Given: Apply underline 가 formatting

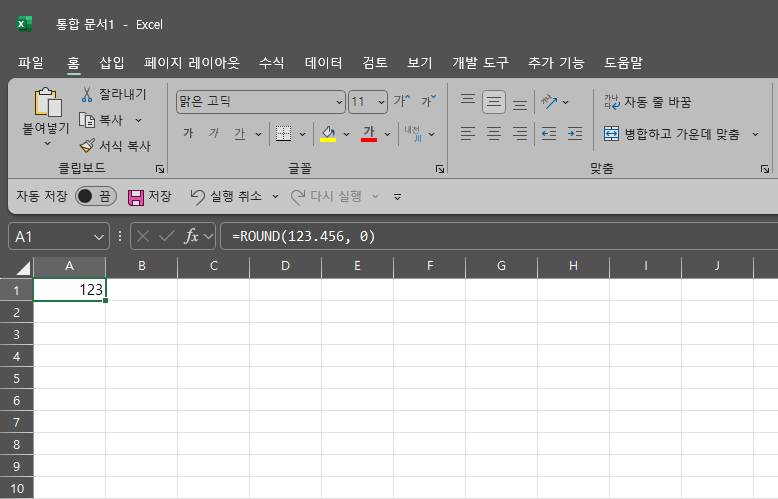Looking at the screenshot, I should pos(240,133).
